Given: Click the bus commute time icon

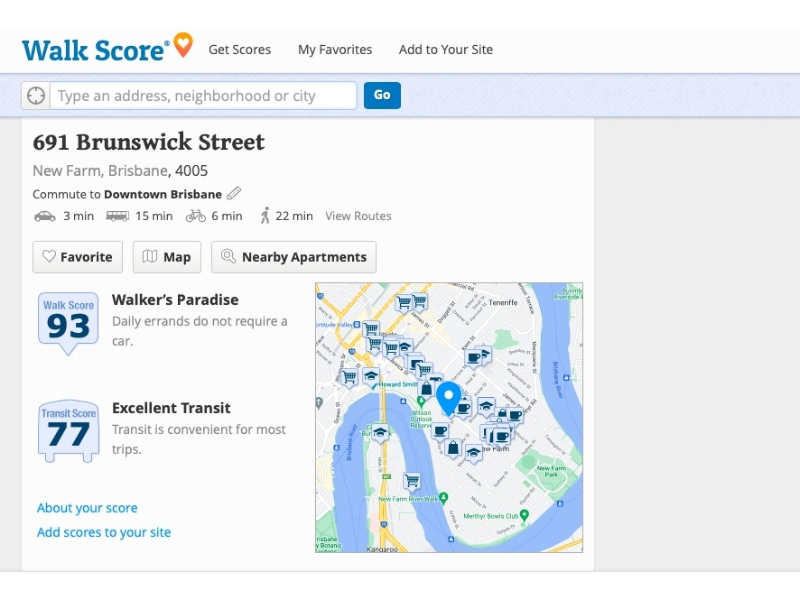Looking at the screenshot, I should (x=117, y=216).
